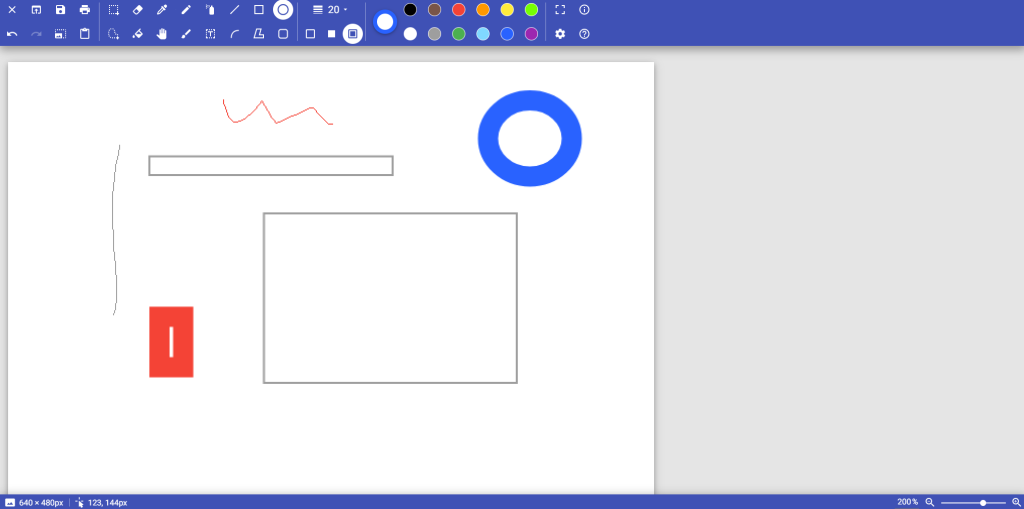Select the highlighted Ellipse tool

pos(283,10)
